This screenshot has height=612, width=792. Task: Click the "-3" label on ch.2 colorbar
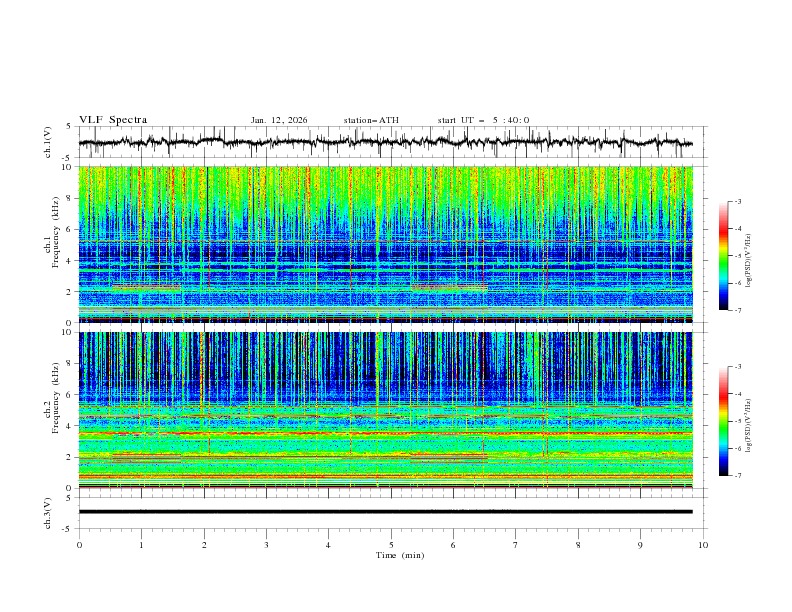coord(737,367)
